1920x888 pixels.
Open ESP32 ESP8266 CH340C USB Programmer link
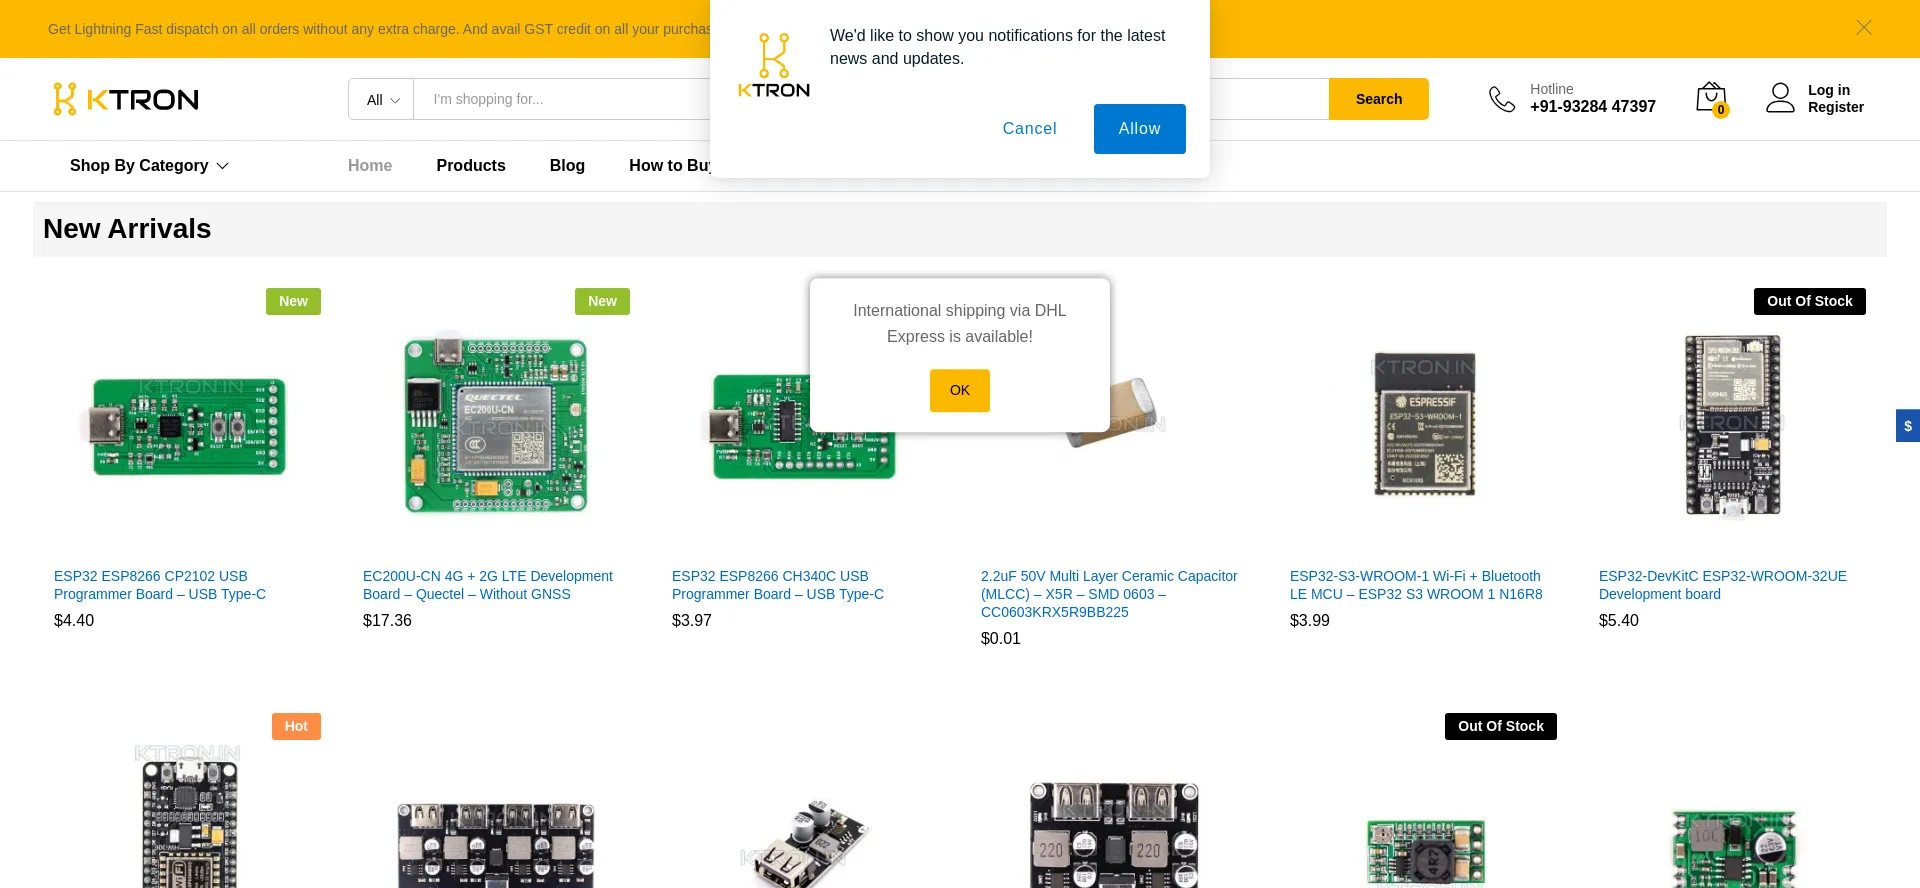pos(778,585)
